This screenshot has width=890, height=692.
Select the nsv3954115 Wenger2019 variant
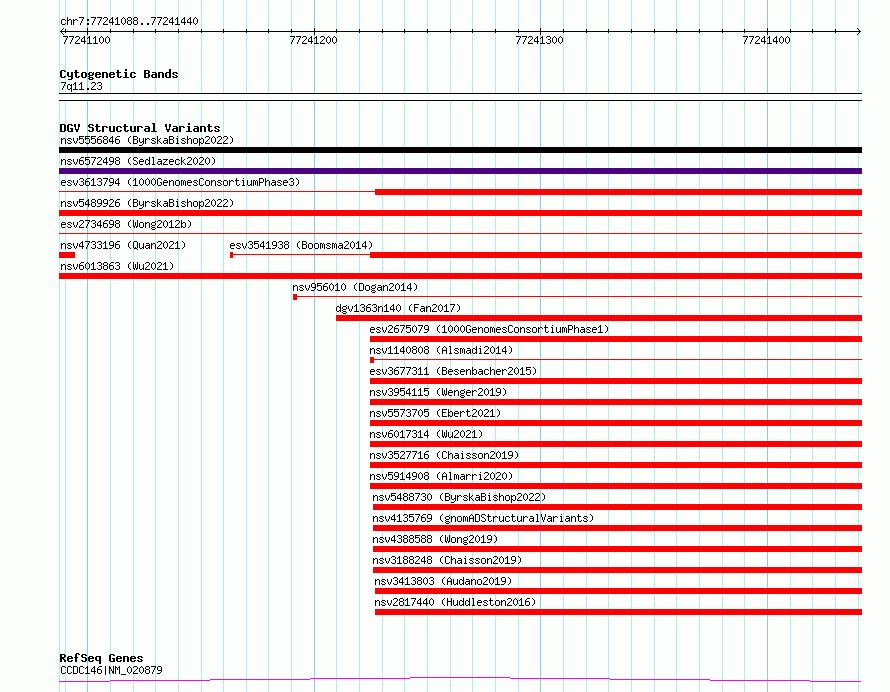coord(438,393)
